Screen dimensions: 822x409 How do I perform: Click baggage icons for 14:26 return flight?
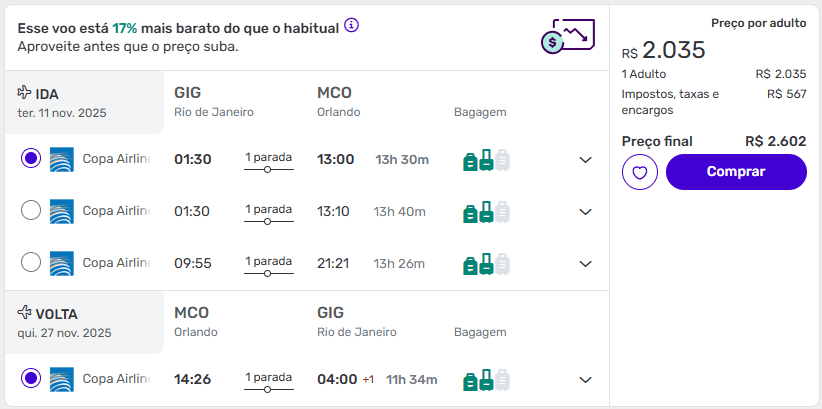coord(486,380)
